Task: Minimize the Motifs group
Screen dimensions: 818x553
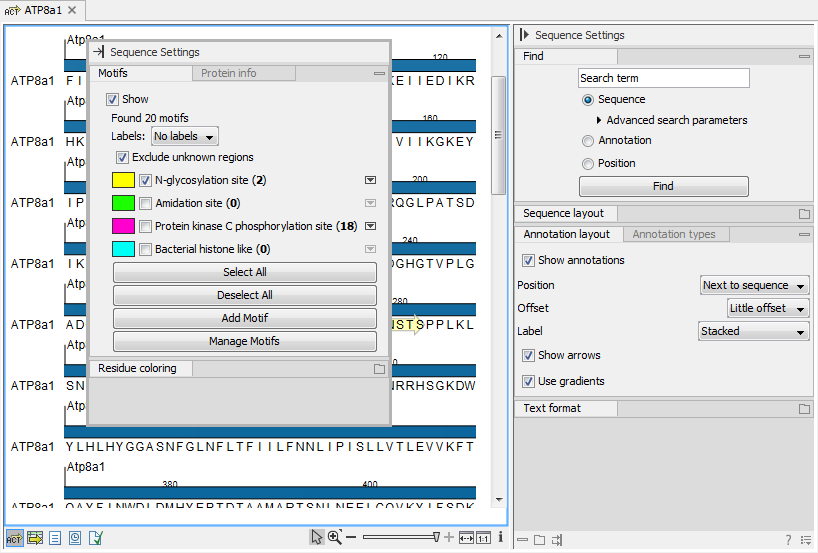Action: click(x=379, y=74)
